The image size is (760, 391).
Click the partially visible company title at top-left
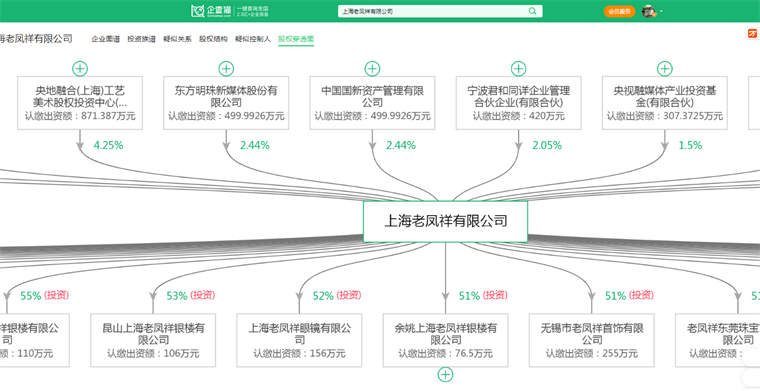tap(36, 39)
